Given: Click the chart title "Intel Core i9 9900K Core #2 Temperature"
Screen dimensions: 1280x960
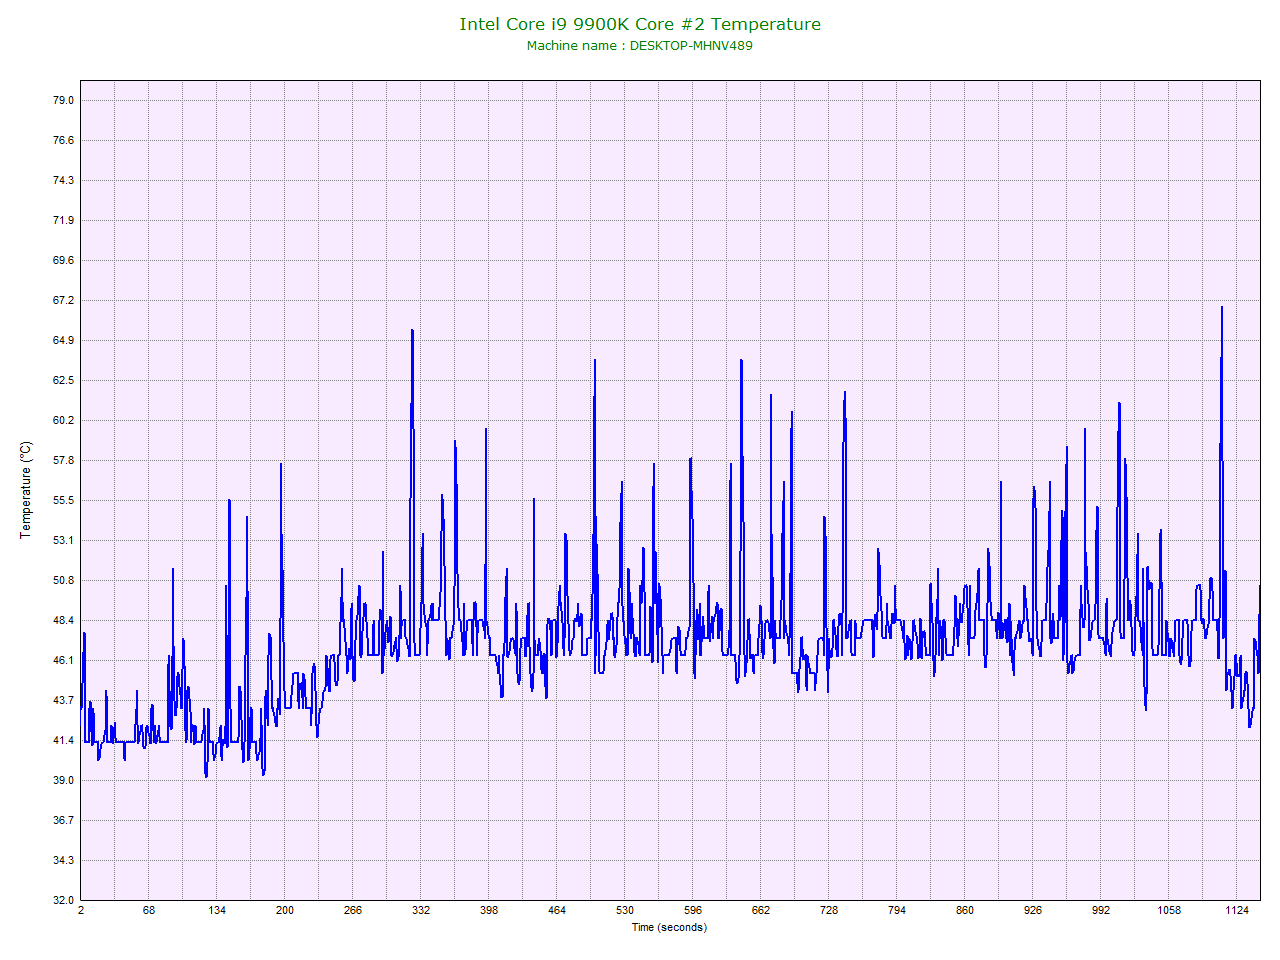Looking at the screenshot, I should pos(640,24).
